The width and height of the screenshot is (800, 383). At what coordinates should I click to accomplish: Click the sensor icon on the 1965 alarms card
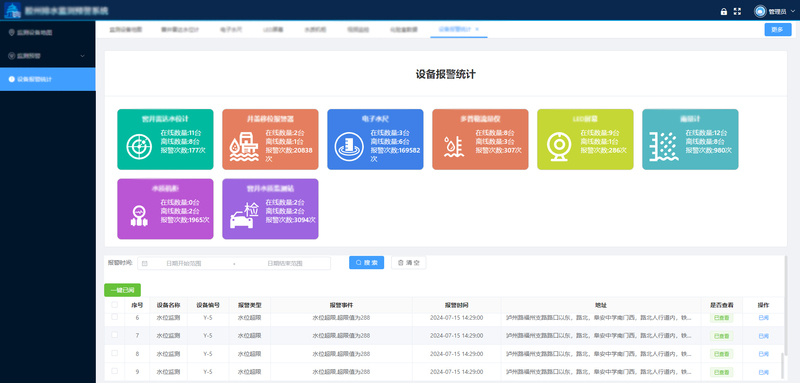click(139, 216)
